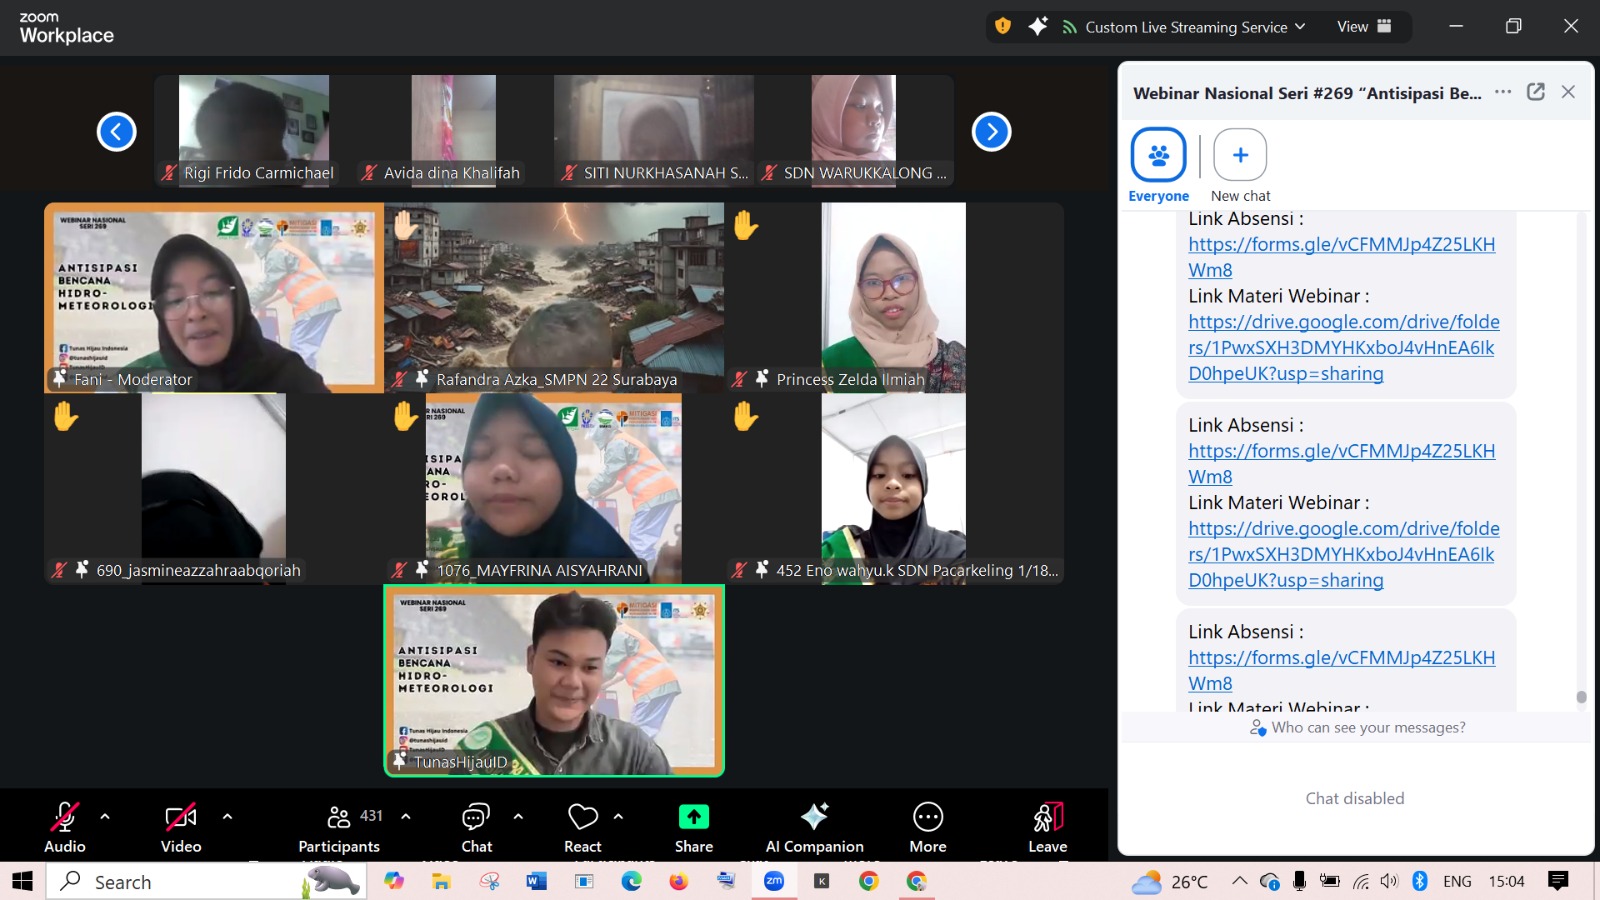This screenshot has height=900, width=1600.
Task: Open the AI Companion panel
Action: [814, 828]
